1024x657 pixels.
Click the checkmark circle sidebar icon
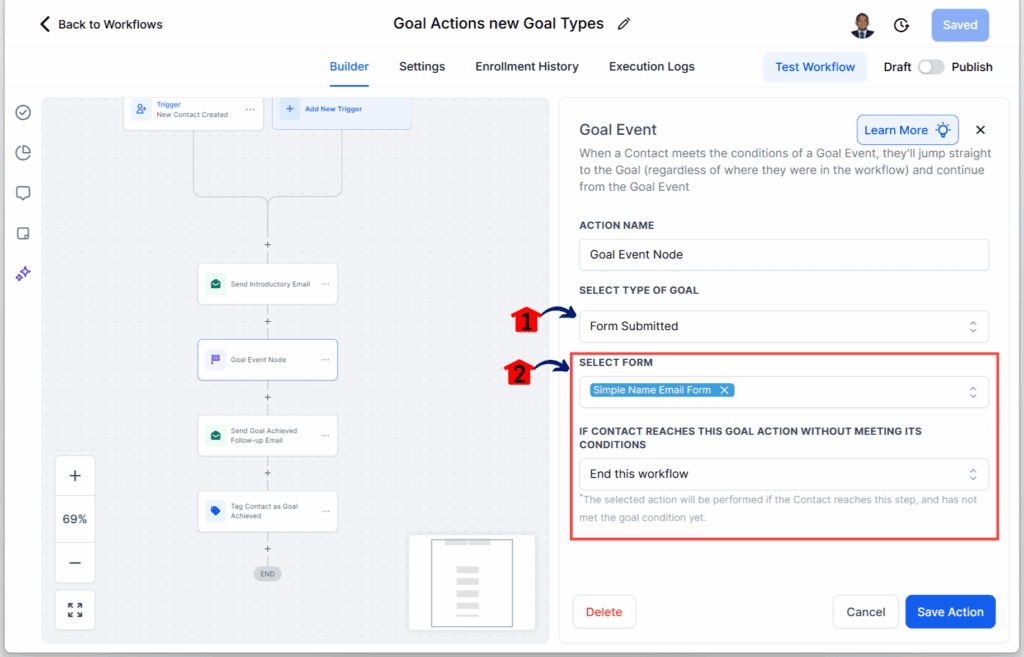[x=23, y=112]
